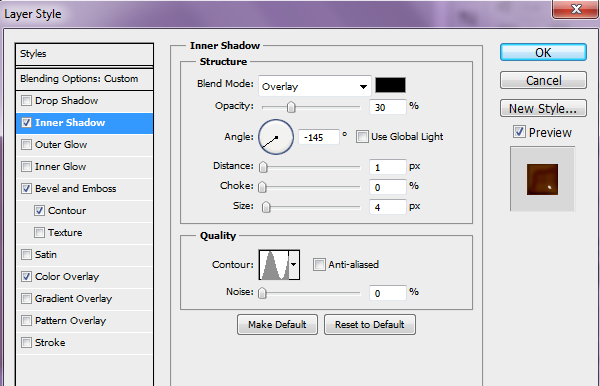Open Blending Options: Custom
The image size is (600, 386).
(85, 79)
